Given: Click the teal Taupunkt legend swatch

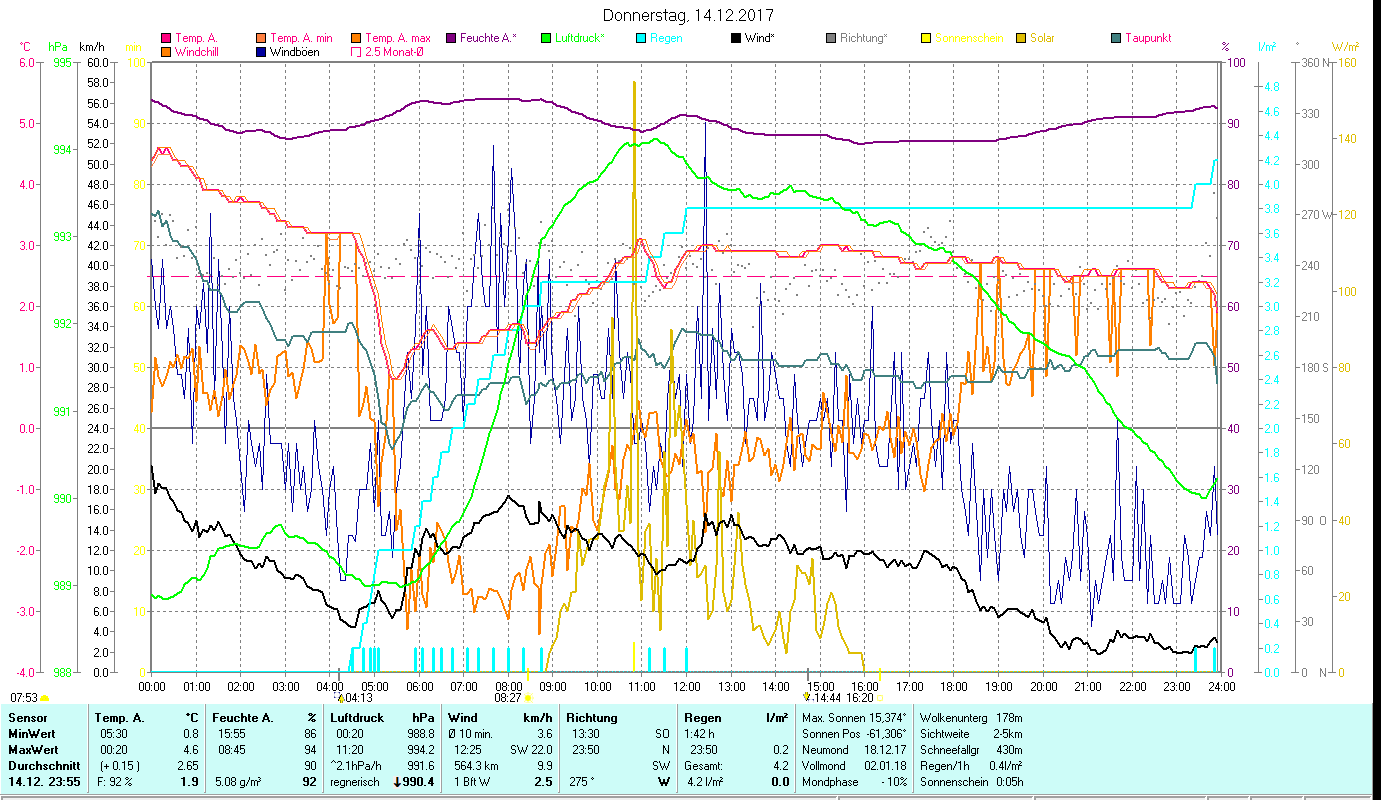Looking at the screenshot, I should click(1116, 38).
